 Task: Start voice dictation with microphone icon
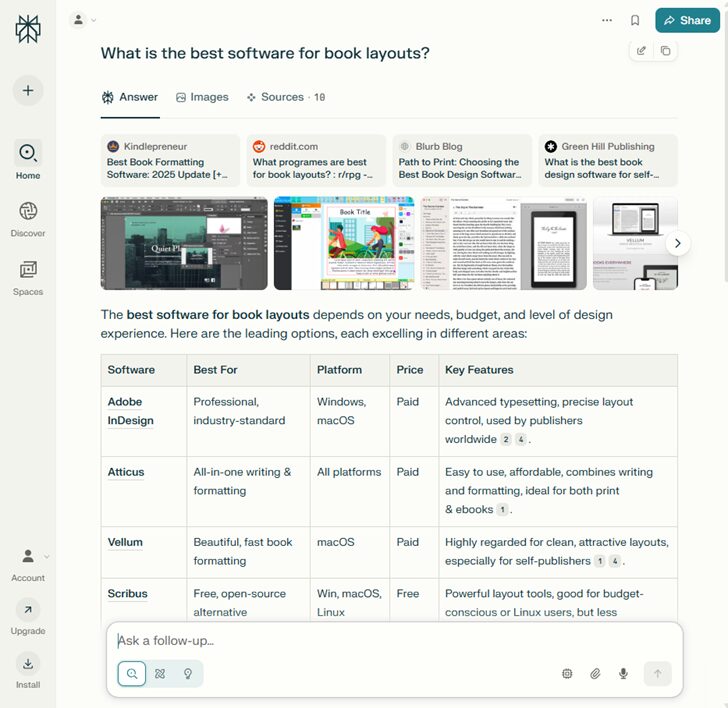624,674
